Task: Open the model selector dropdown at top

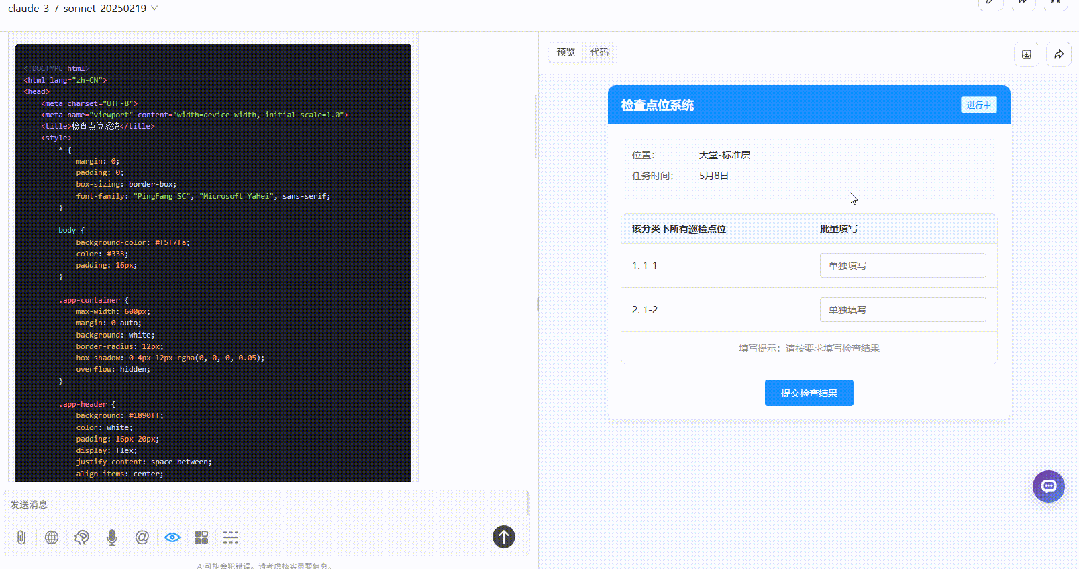Action: [83, 8]
